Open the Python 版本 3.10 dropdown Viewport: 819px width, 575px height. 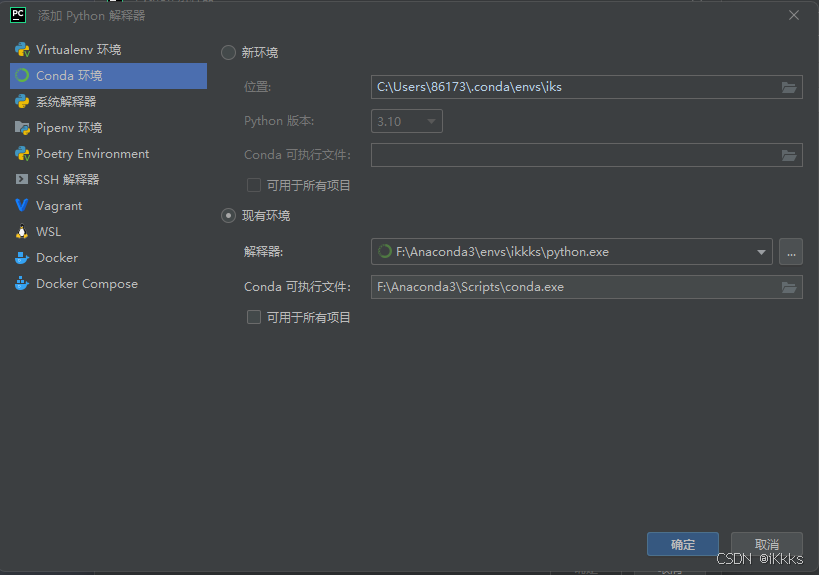click(407, 121)
